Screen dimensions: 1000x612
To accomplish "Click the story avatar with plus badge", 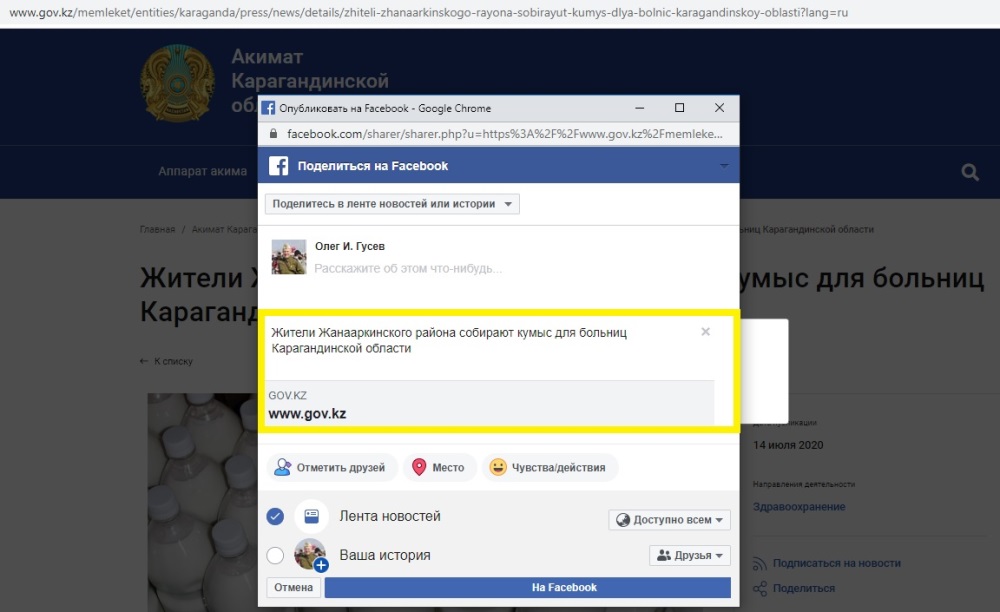I will 311,555.
